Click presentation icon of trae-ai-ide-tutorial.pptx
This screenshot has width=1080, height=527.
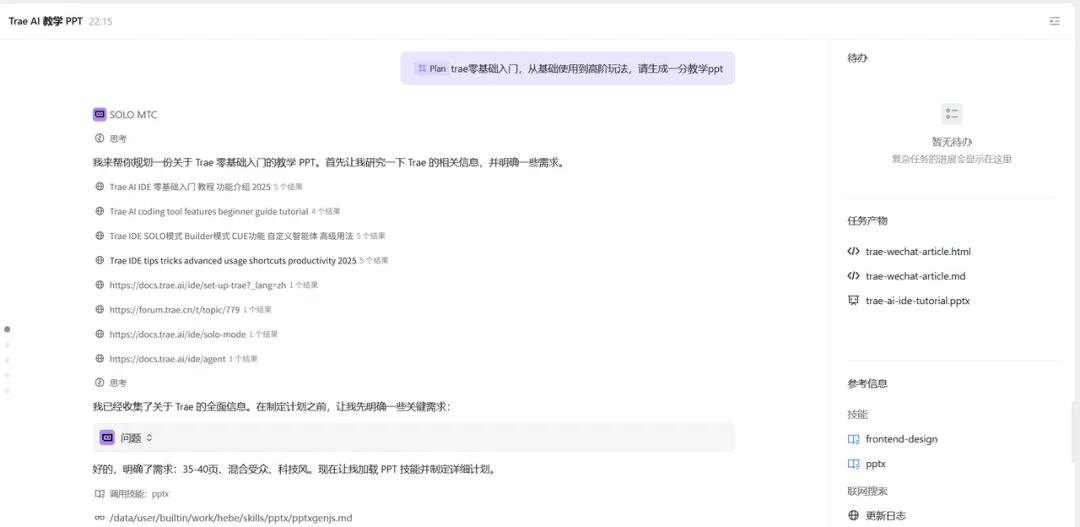click(x=853, y=300)
